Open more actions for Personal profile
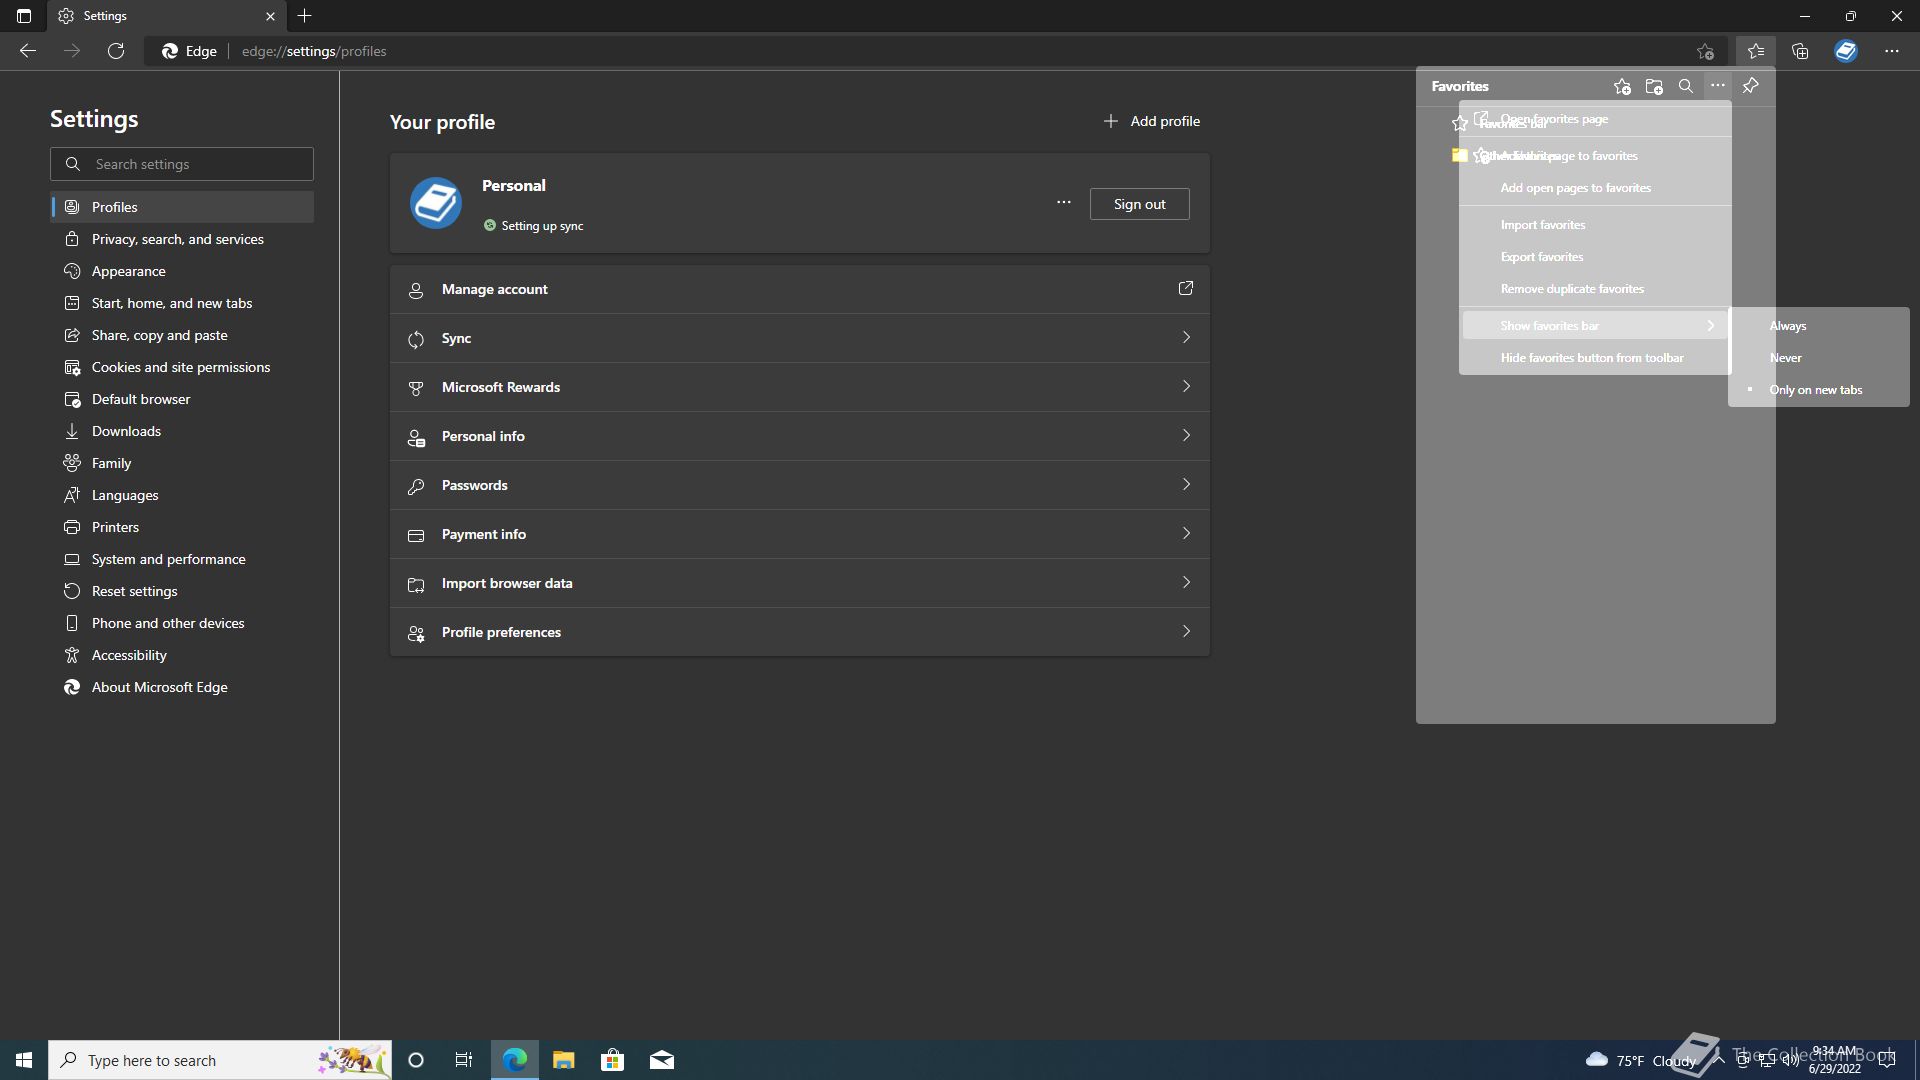 point(1064,203)
